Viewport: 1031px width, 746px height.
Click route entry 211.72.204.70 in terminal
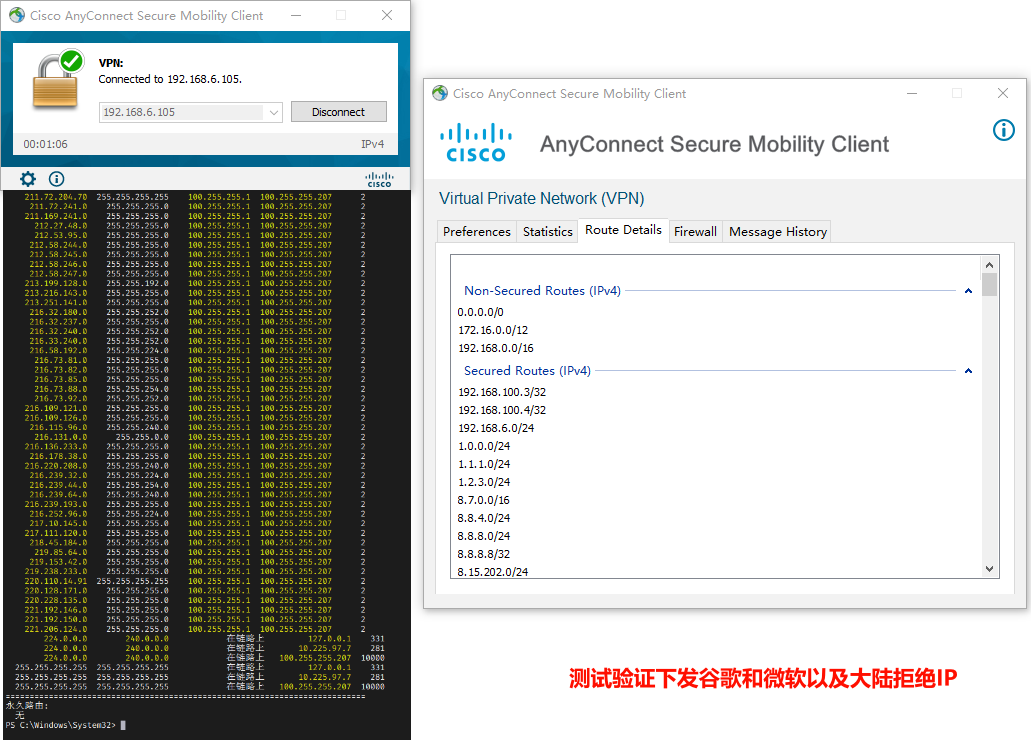pos(56,197)
